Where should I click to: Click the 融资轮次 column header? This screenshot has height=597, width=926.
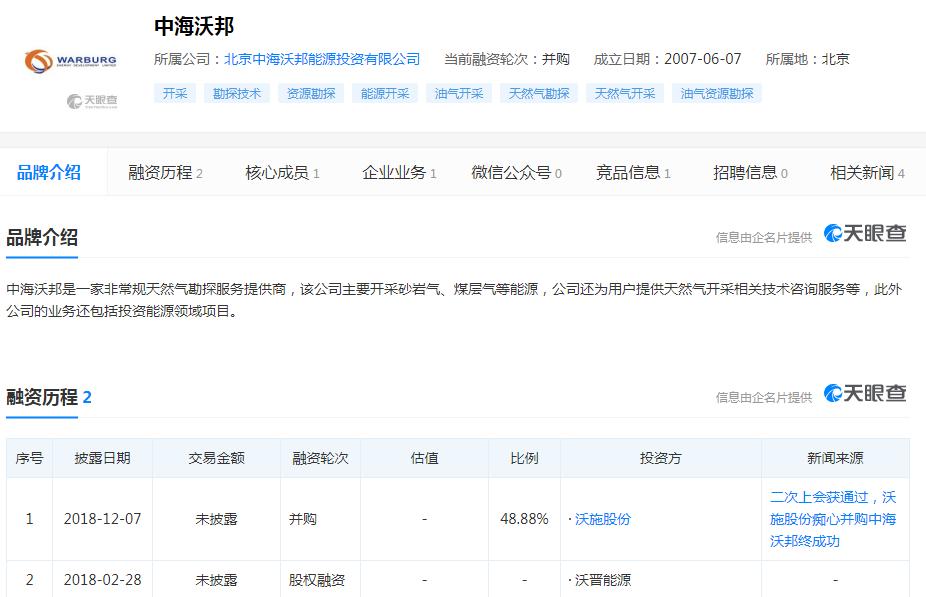pos(320,458)
